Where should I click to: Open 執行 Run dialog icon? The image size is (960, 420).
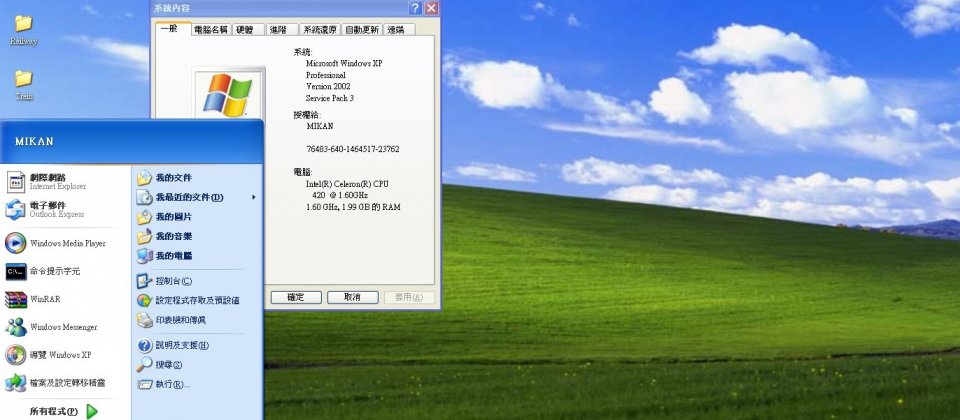point(144,384)
